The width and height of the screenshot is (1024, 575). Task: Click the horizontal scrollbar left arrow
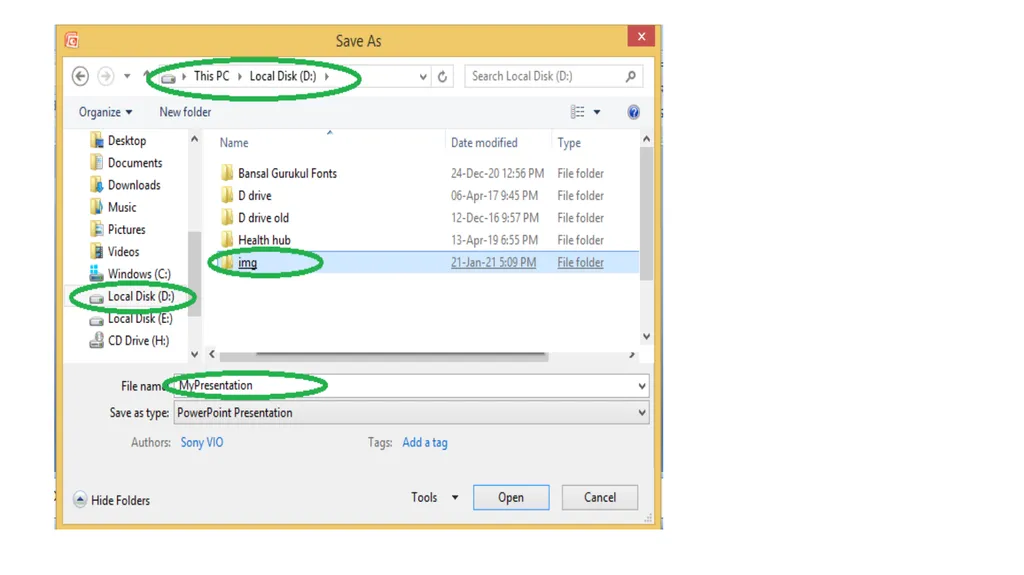pyautogui.click(x=212, y=354)
